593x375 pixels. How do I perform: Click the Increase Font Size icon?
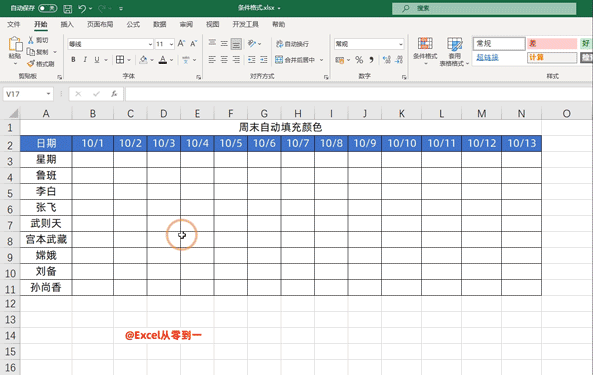(182, 44)
